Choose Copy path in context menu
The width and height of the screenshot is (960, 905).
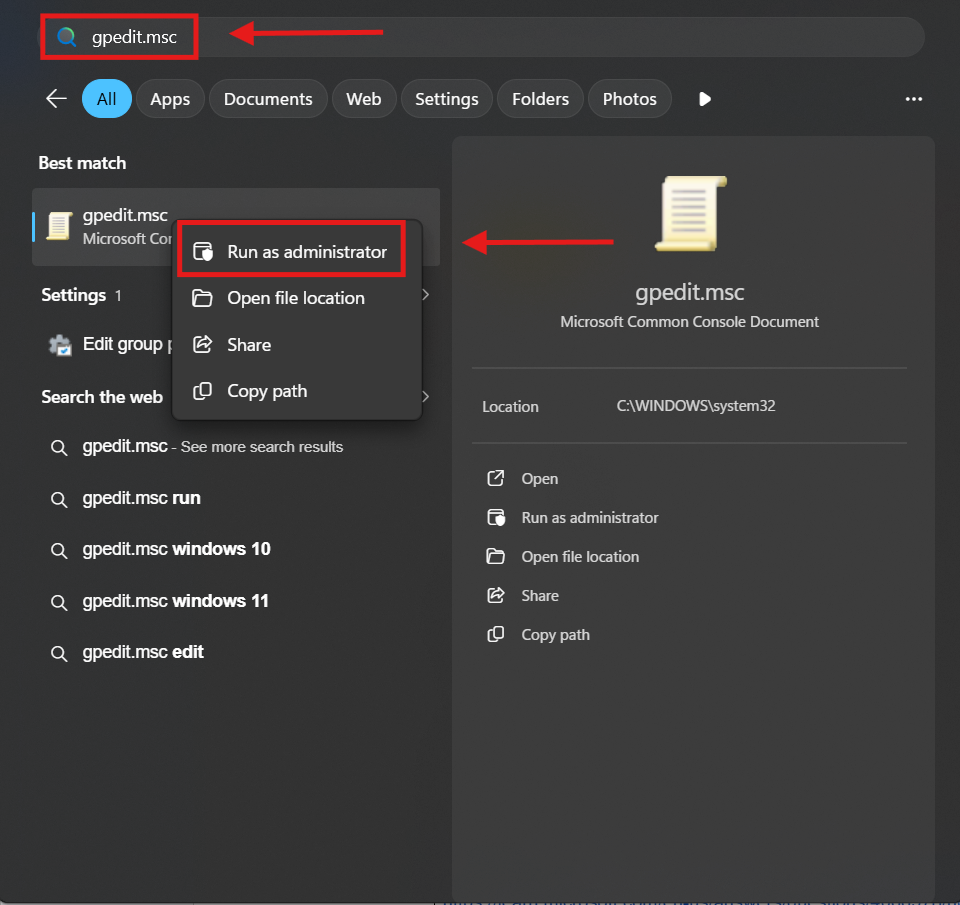[297, 391]
